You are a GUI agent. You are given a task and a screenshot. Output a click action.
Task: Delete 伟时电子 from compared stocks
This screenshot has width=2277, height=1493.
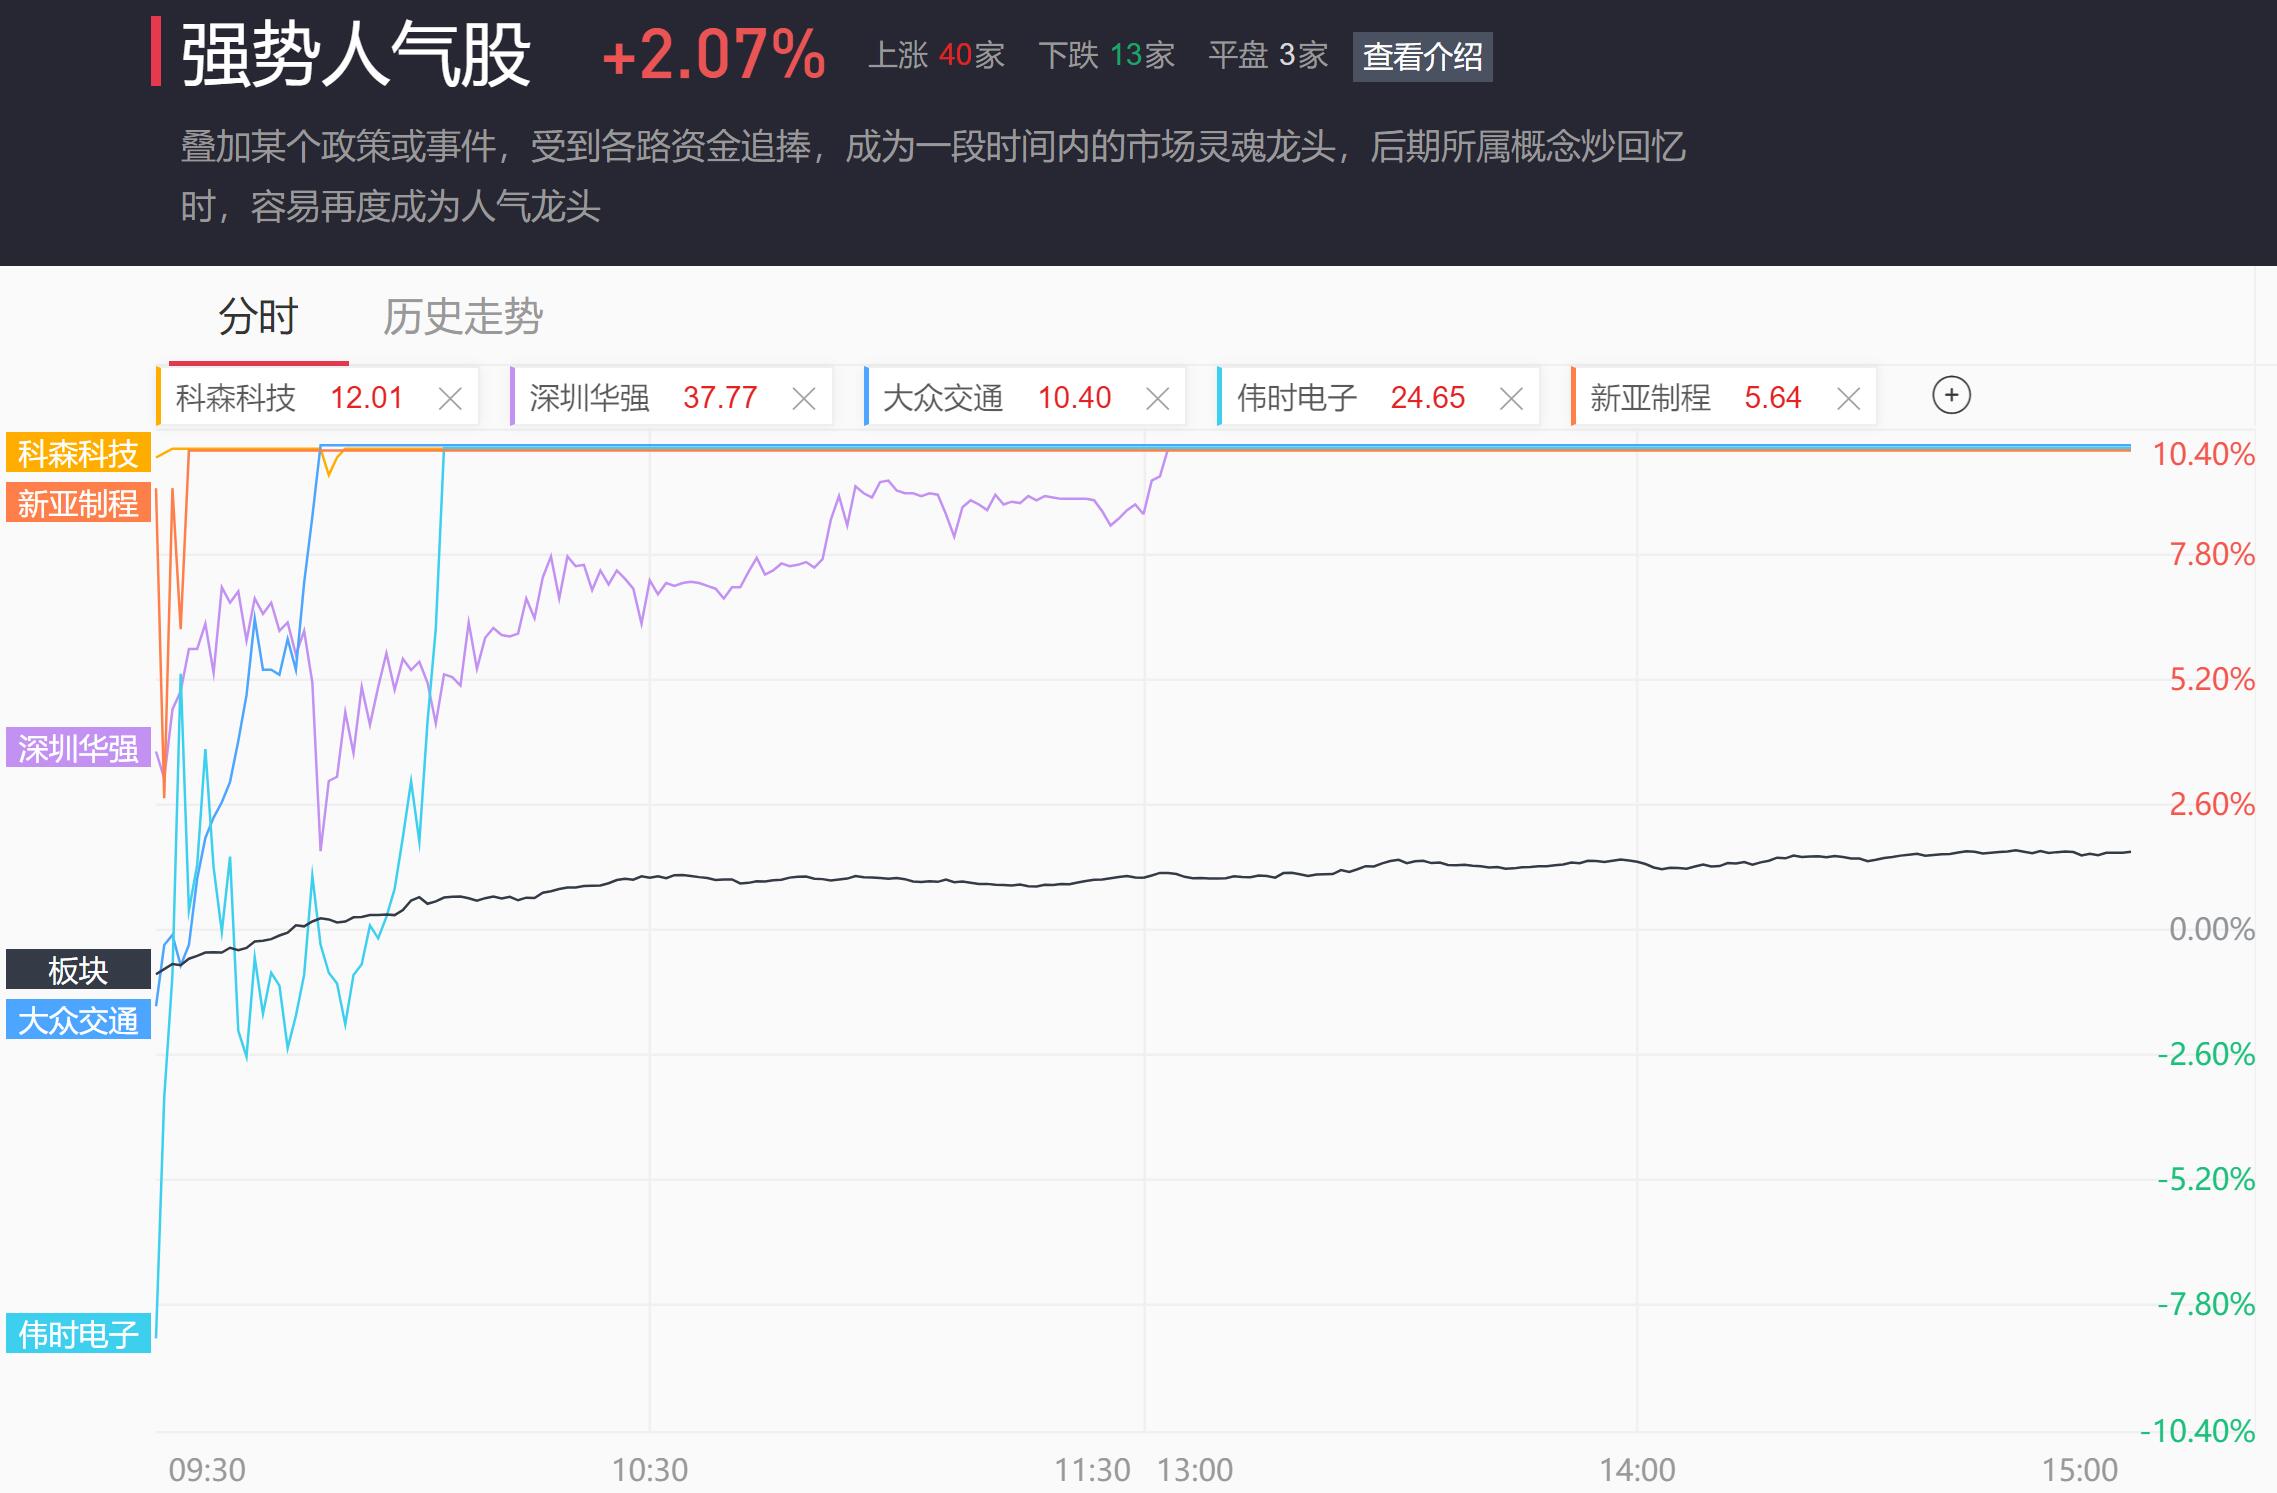tap(1511, 399)
